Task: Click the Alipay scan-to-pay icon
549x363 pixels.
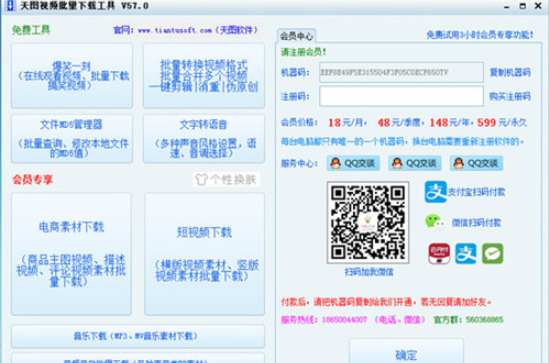Action: coord(435,192)
